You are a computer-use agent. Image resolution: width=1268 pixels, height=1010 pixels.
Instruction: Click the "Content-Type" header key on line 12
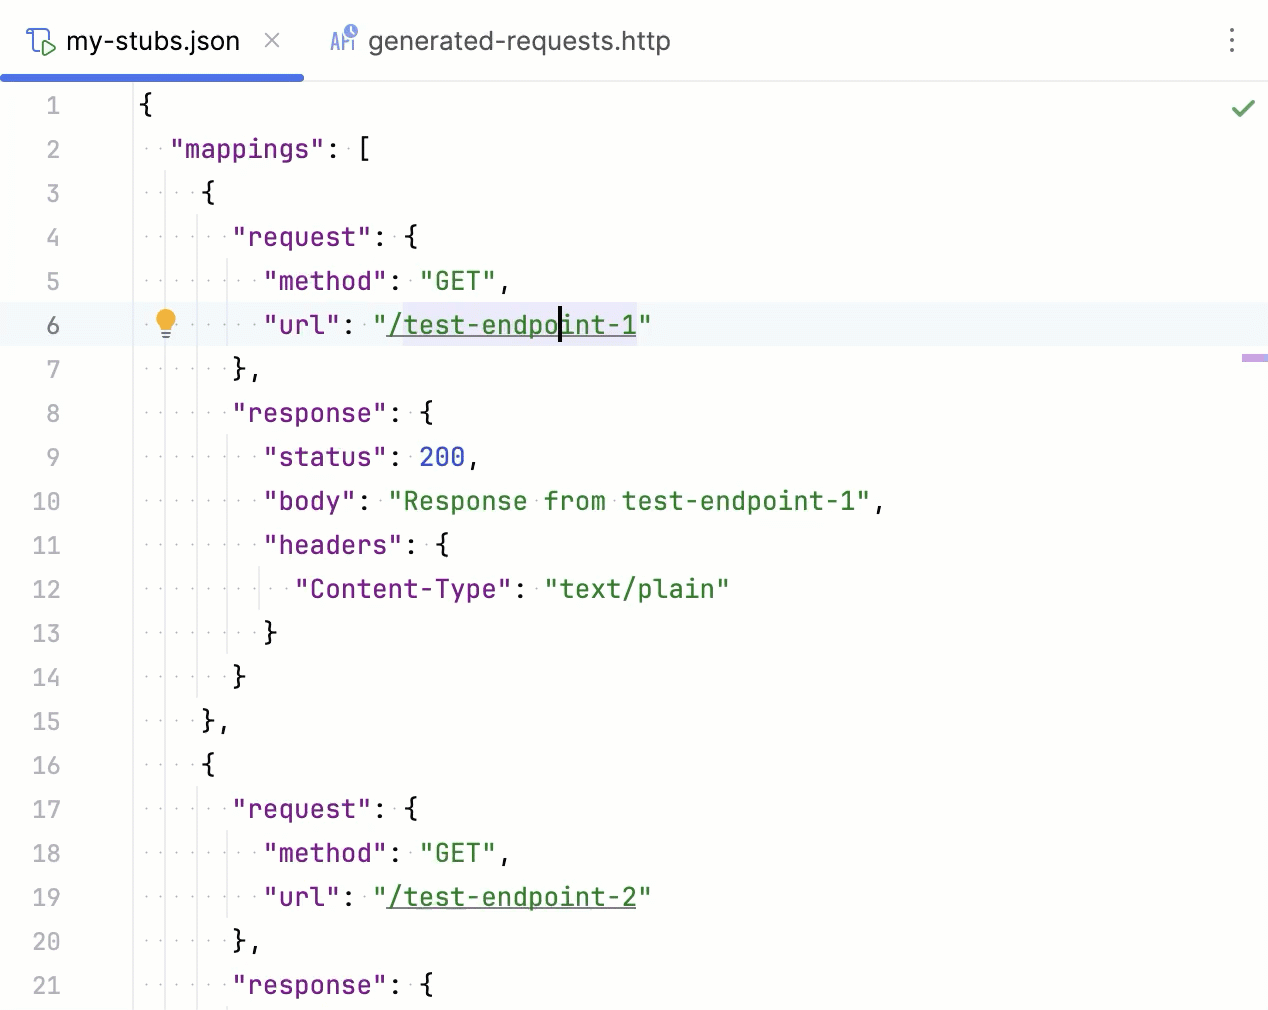(402, 589)
